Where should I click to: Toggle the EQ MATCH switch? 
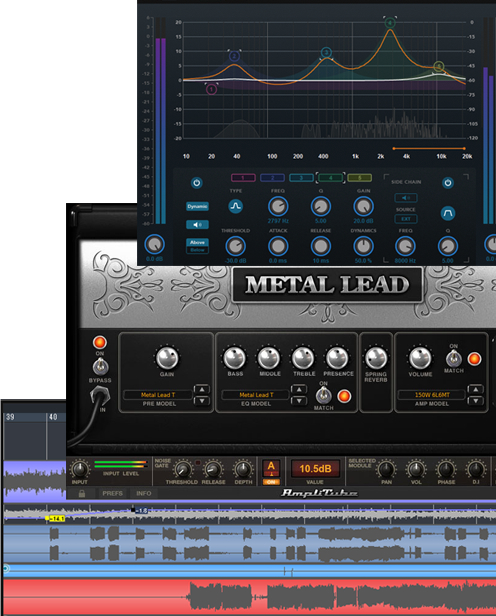[323, 395]
